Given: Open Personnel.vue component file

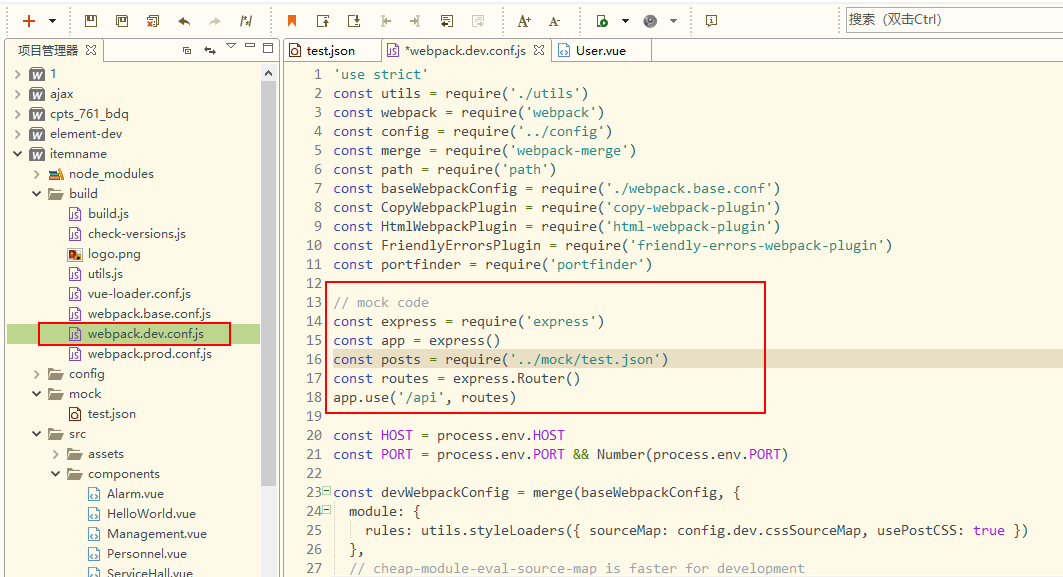Looking at the screenshot, I should click(138, 554).
